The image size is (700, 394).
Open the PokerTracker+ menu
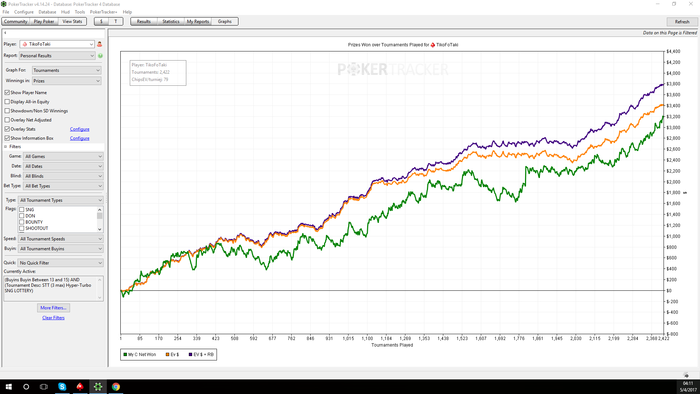pyautogui.click(x=104, y=12)
